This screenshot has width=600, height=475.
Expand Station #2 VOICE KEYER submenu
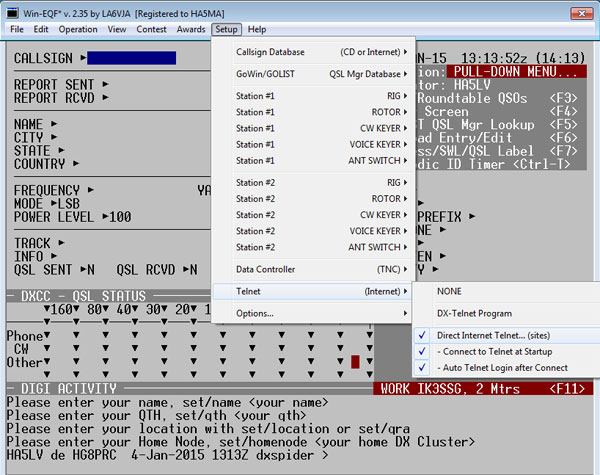[313, 231]
